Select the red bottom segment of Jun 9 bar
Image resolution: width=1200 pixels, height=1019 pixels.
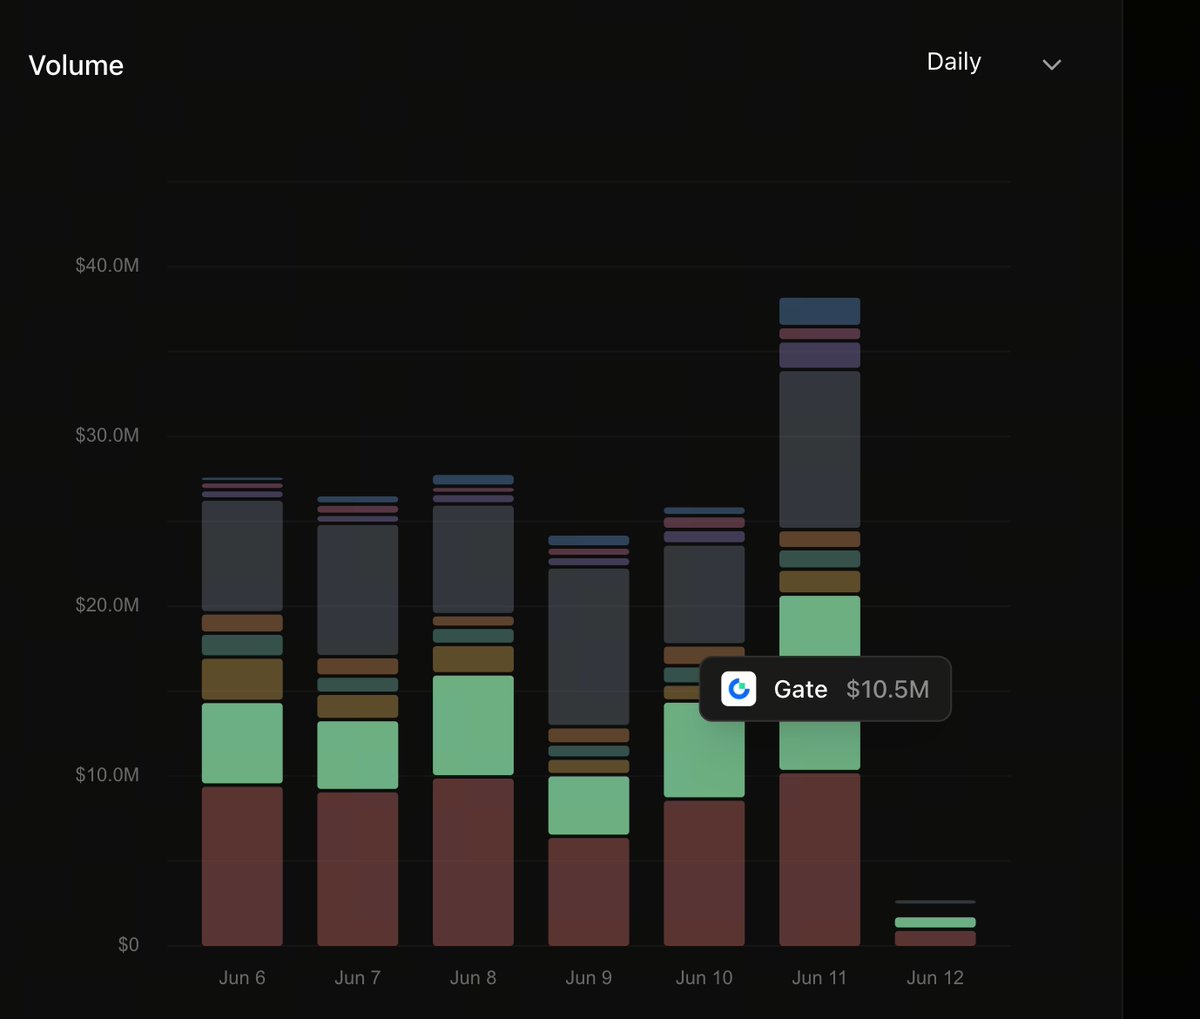(x=588, y=892)
